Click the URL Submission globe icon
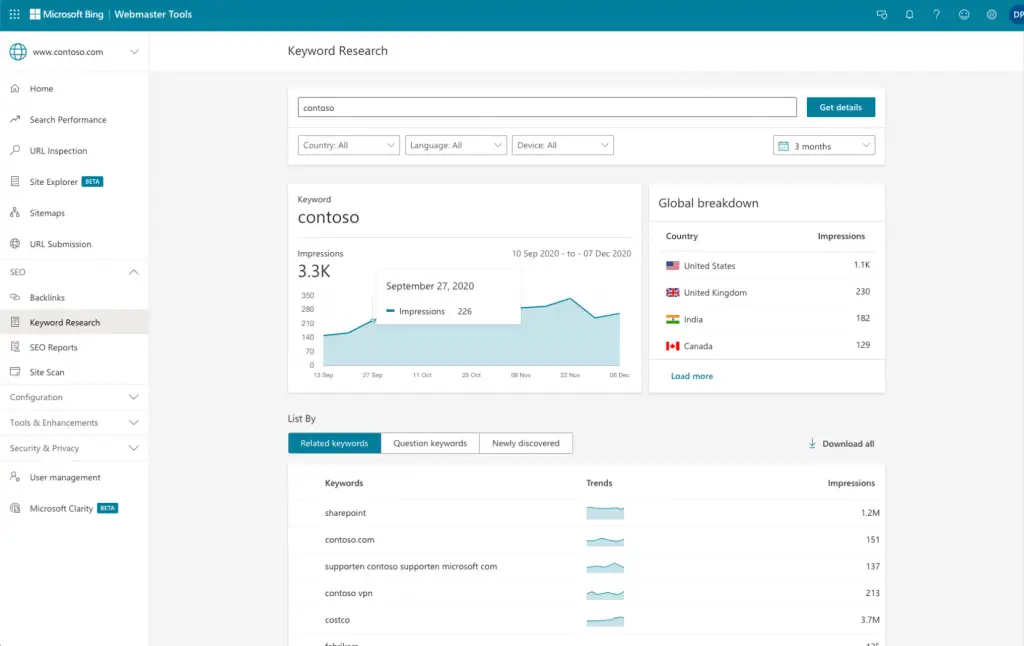Image resolution: width=1024 pixels, height=646 pixels. 15,244
